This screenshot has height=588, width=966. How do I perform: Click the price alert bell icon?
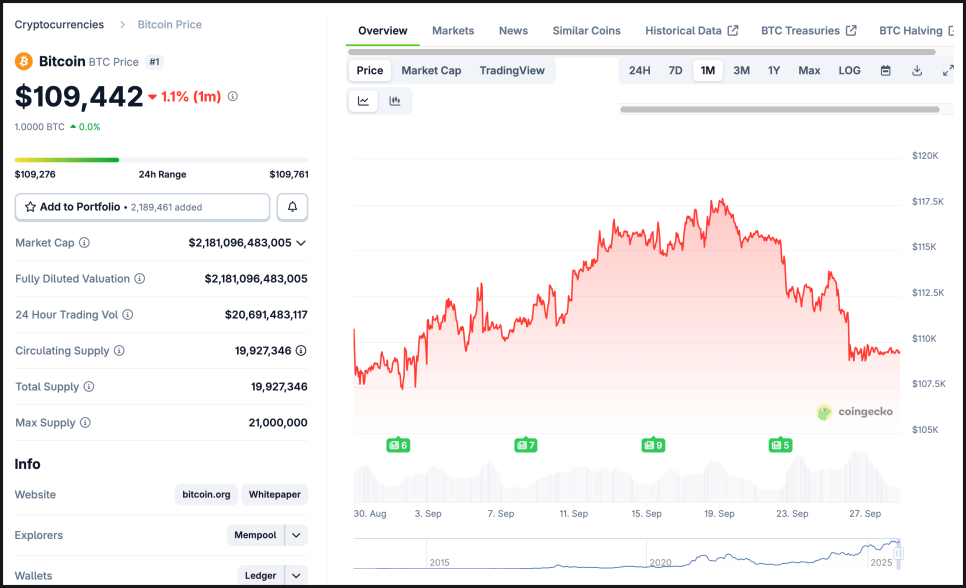(292, 207)
